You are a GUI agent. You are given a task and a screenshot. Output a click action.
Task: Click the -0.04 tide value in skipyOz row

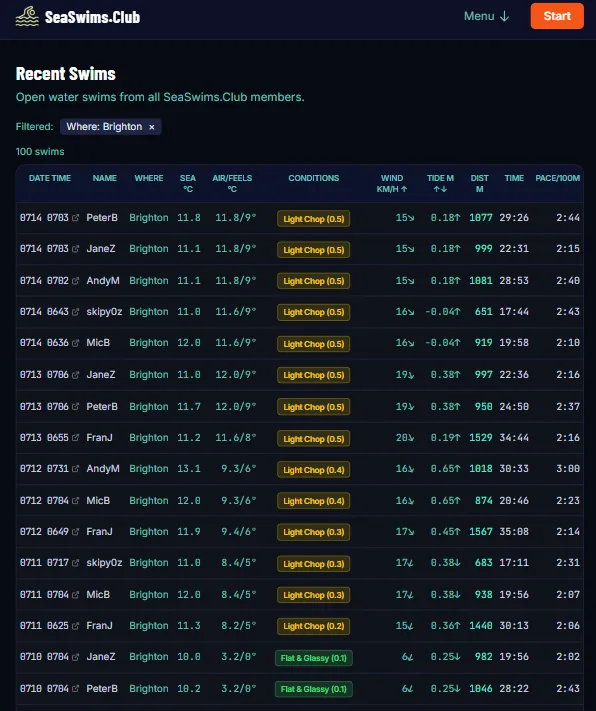(443, 312)
